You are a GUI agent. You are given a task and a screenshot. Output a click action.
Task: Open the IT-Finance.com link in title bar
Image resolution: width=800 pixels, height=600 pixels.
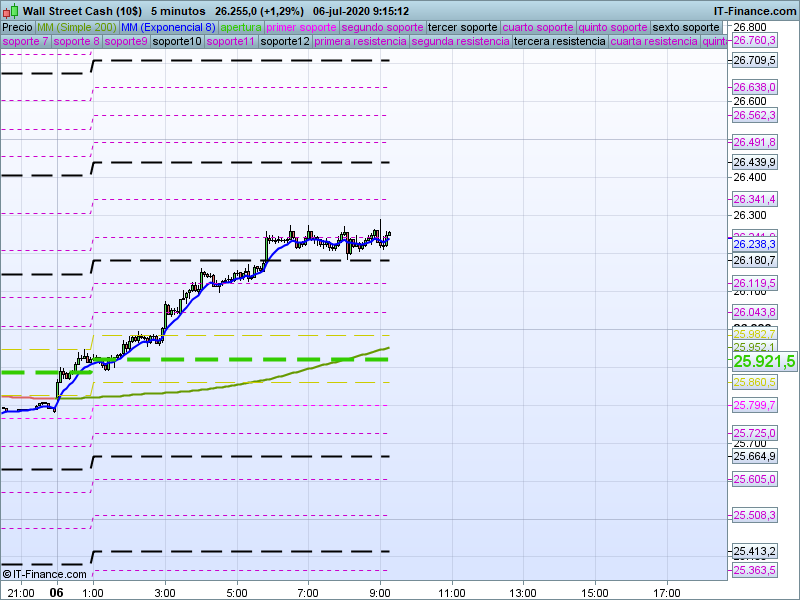755,11
